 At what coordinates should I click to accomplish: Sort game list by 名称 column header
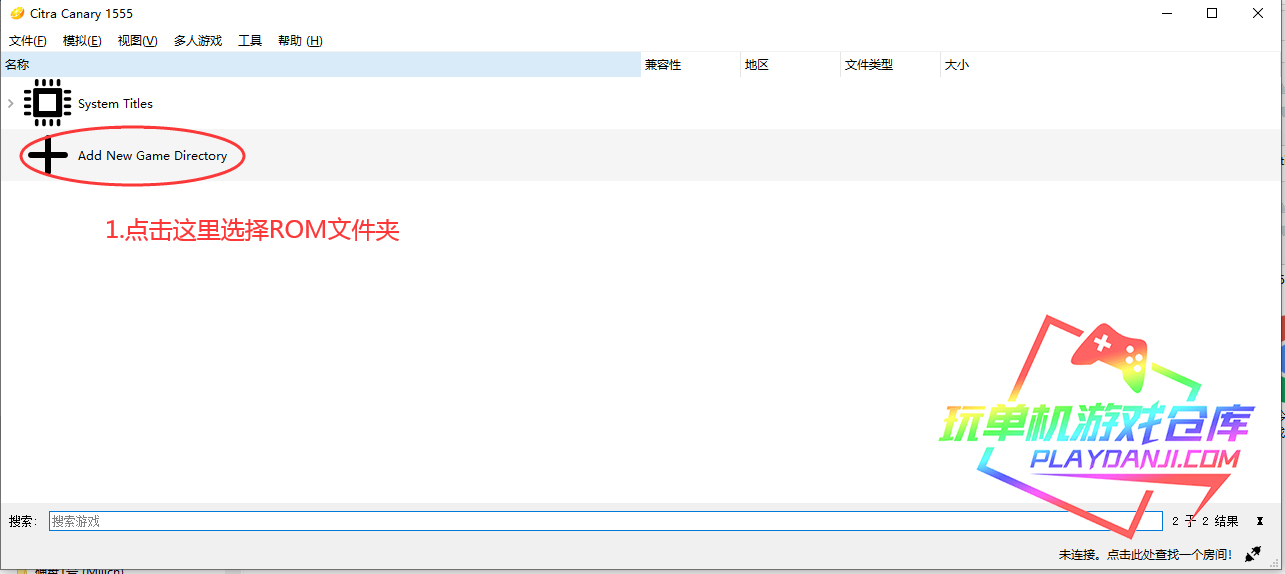(x=320, y=65)
